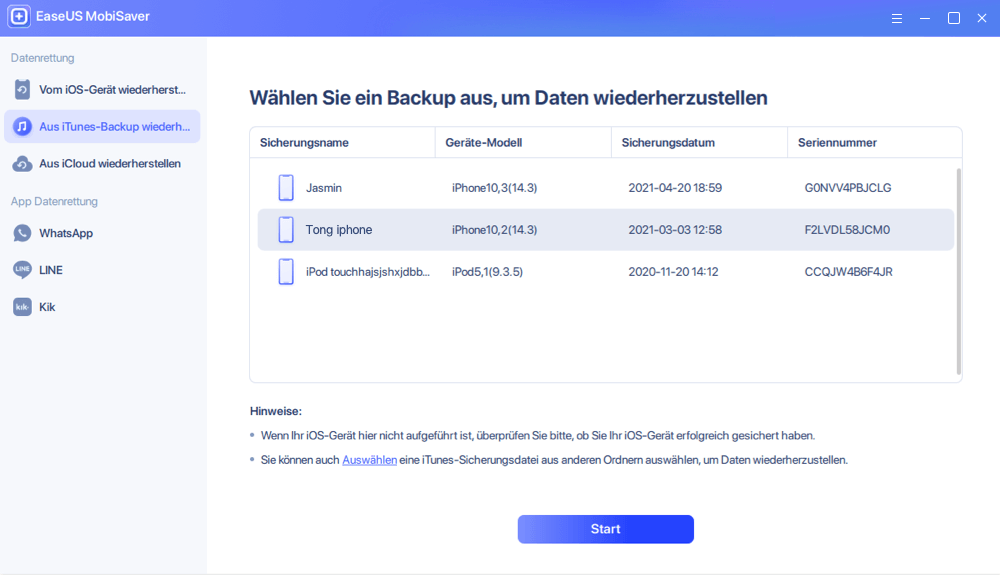Screen dimensions: 1000x575
Task: Minimize the MobiSaver window
Action: point(925,18)
